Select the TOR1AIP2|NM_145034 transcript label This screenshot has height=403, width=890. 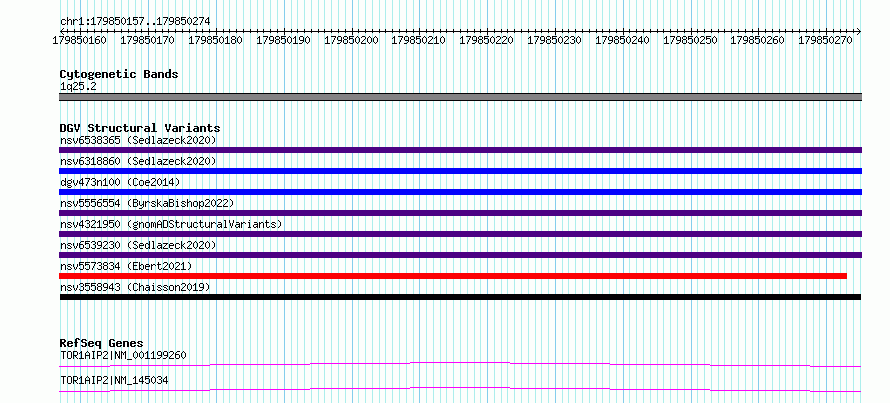(114, 380)
